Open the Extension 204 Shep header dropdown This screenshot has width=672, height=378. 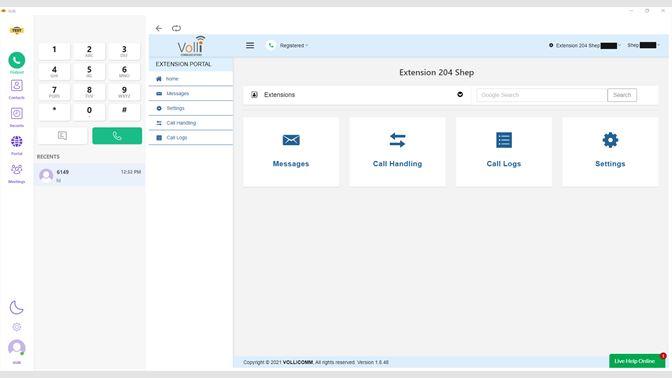pos(585,45)
